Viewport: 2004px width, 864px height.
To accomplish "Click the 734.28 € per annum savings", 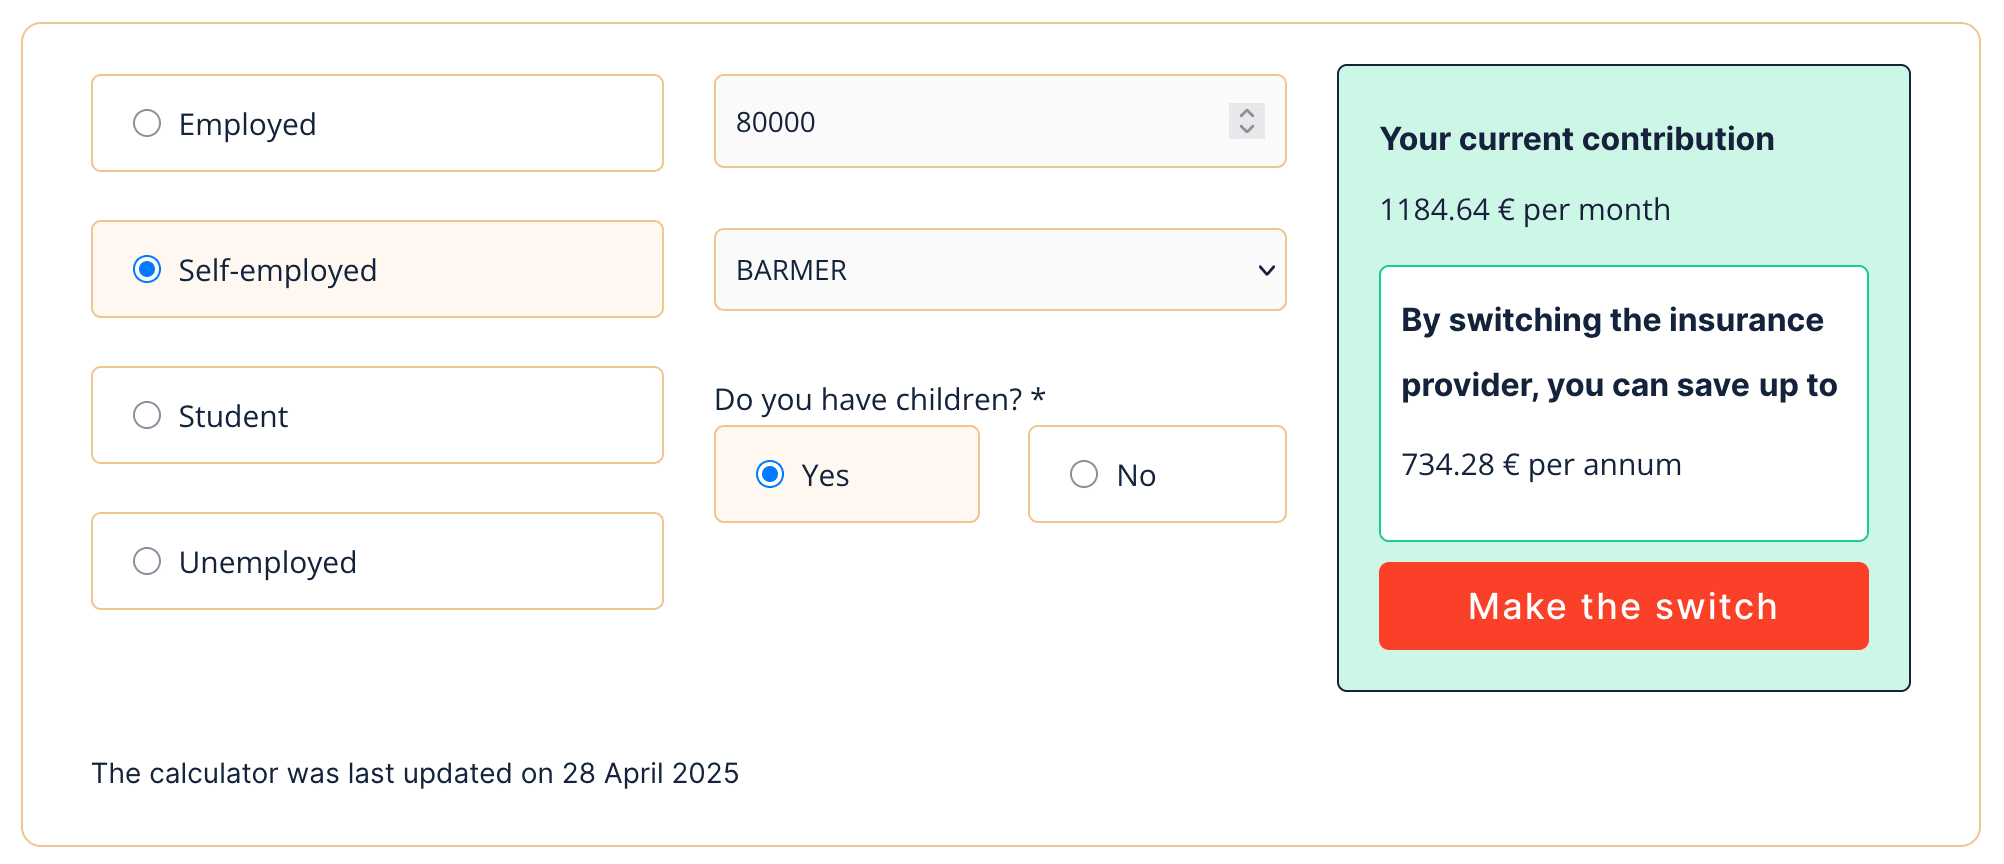I will pos(1540,465).
